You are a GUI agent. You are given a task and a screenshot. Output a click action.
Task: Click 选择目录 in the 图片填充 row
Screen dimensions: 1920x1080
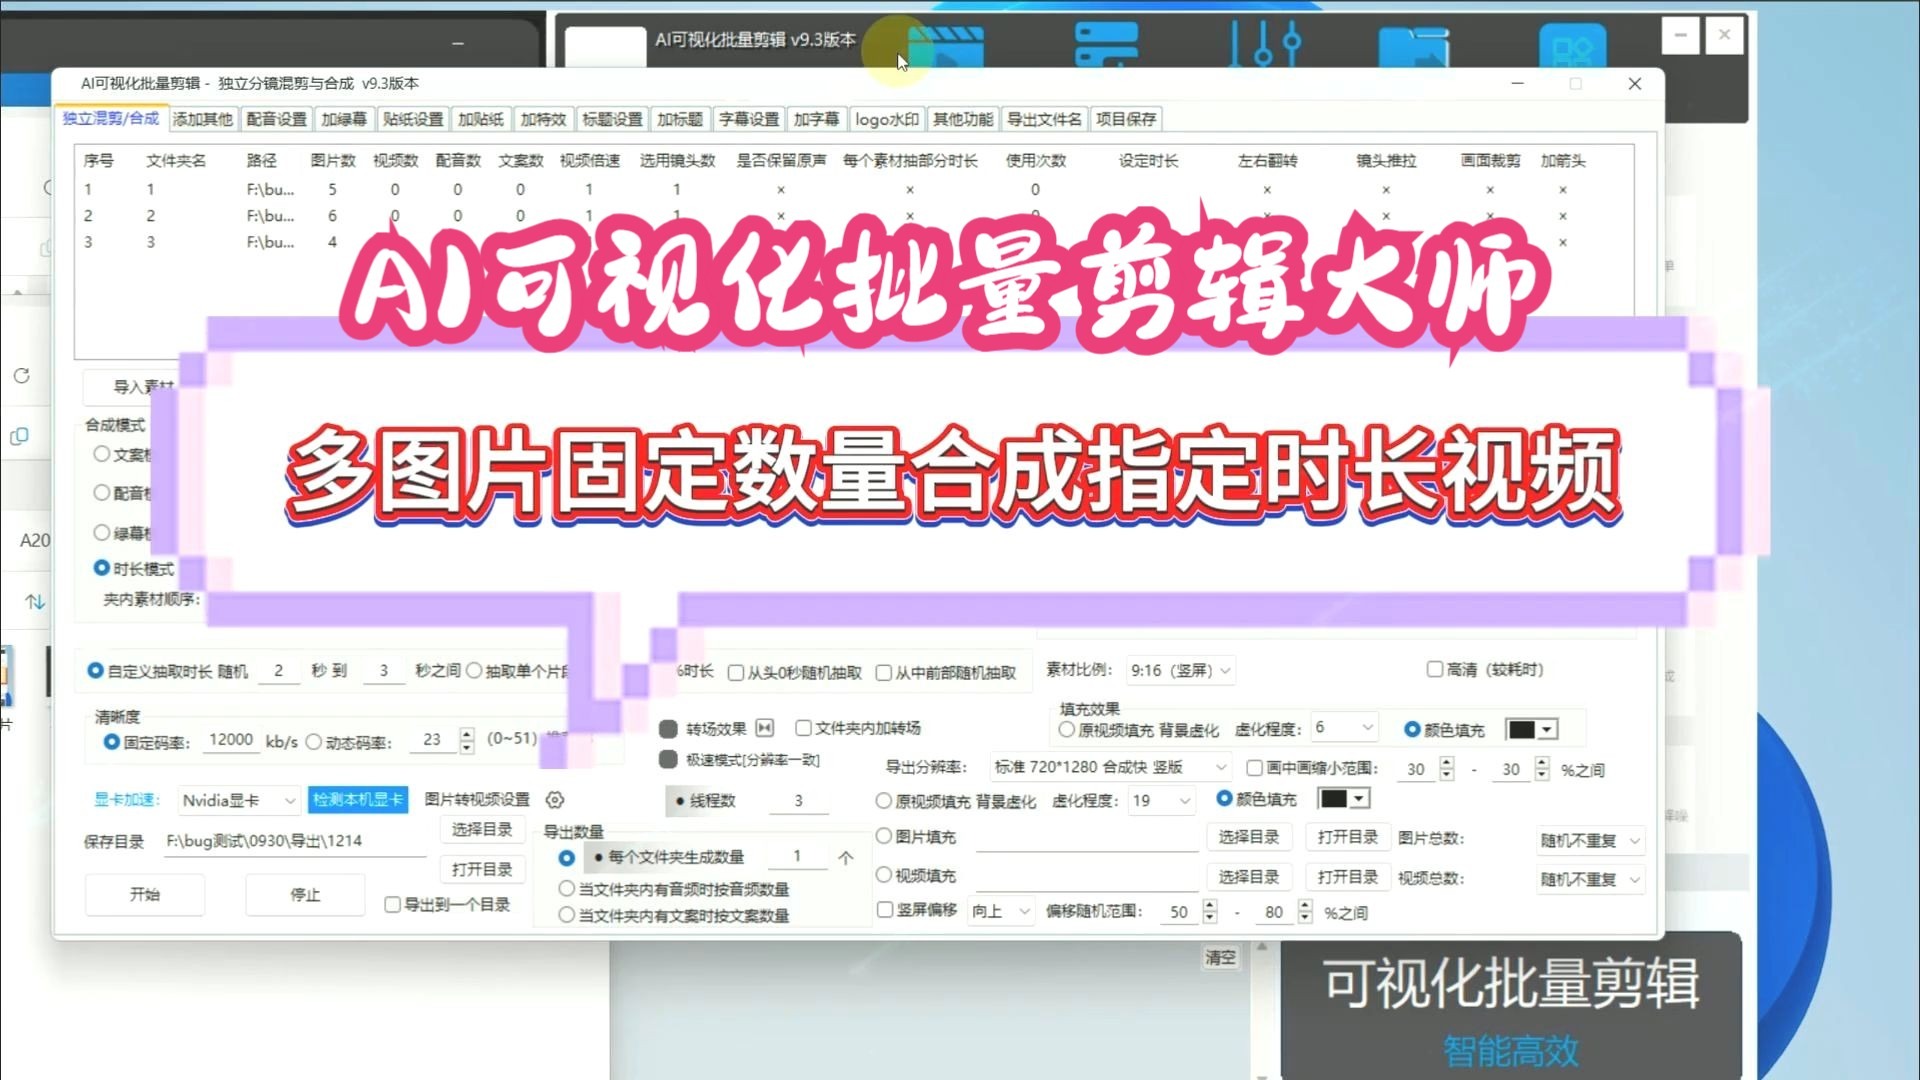[x=1249, y=837]
